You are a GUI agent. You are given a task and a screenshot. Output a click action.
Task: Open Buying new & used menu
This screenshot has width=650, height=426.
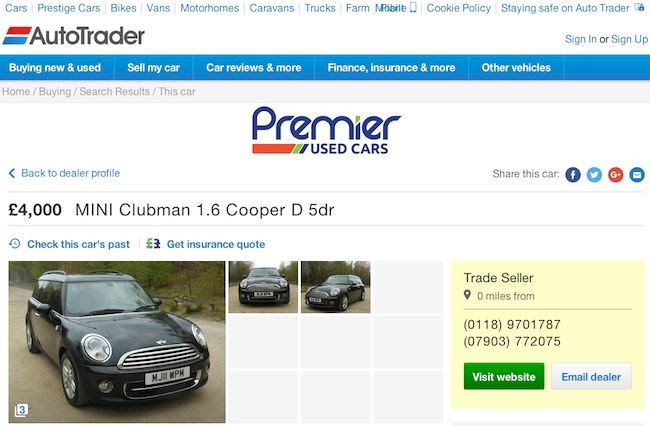pos(55,68)
